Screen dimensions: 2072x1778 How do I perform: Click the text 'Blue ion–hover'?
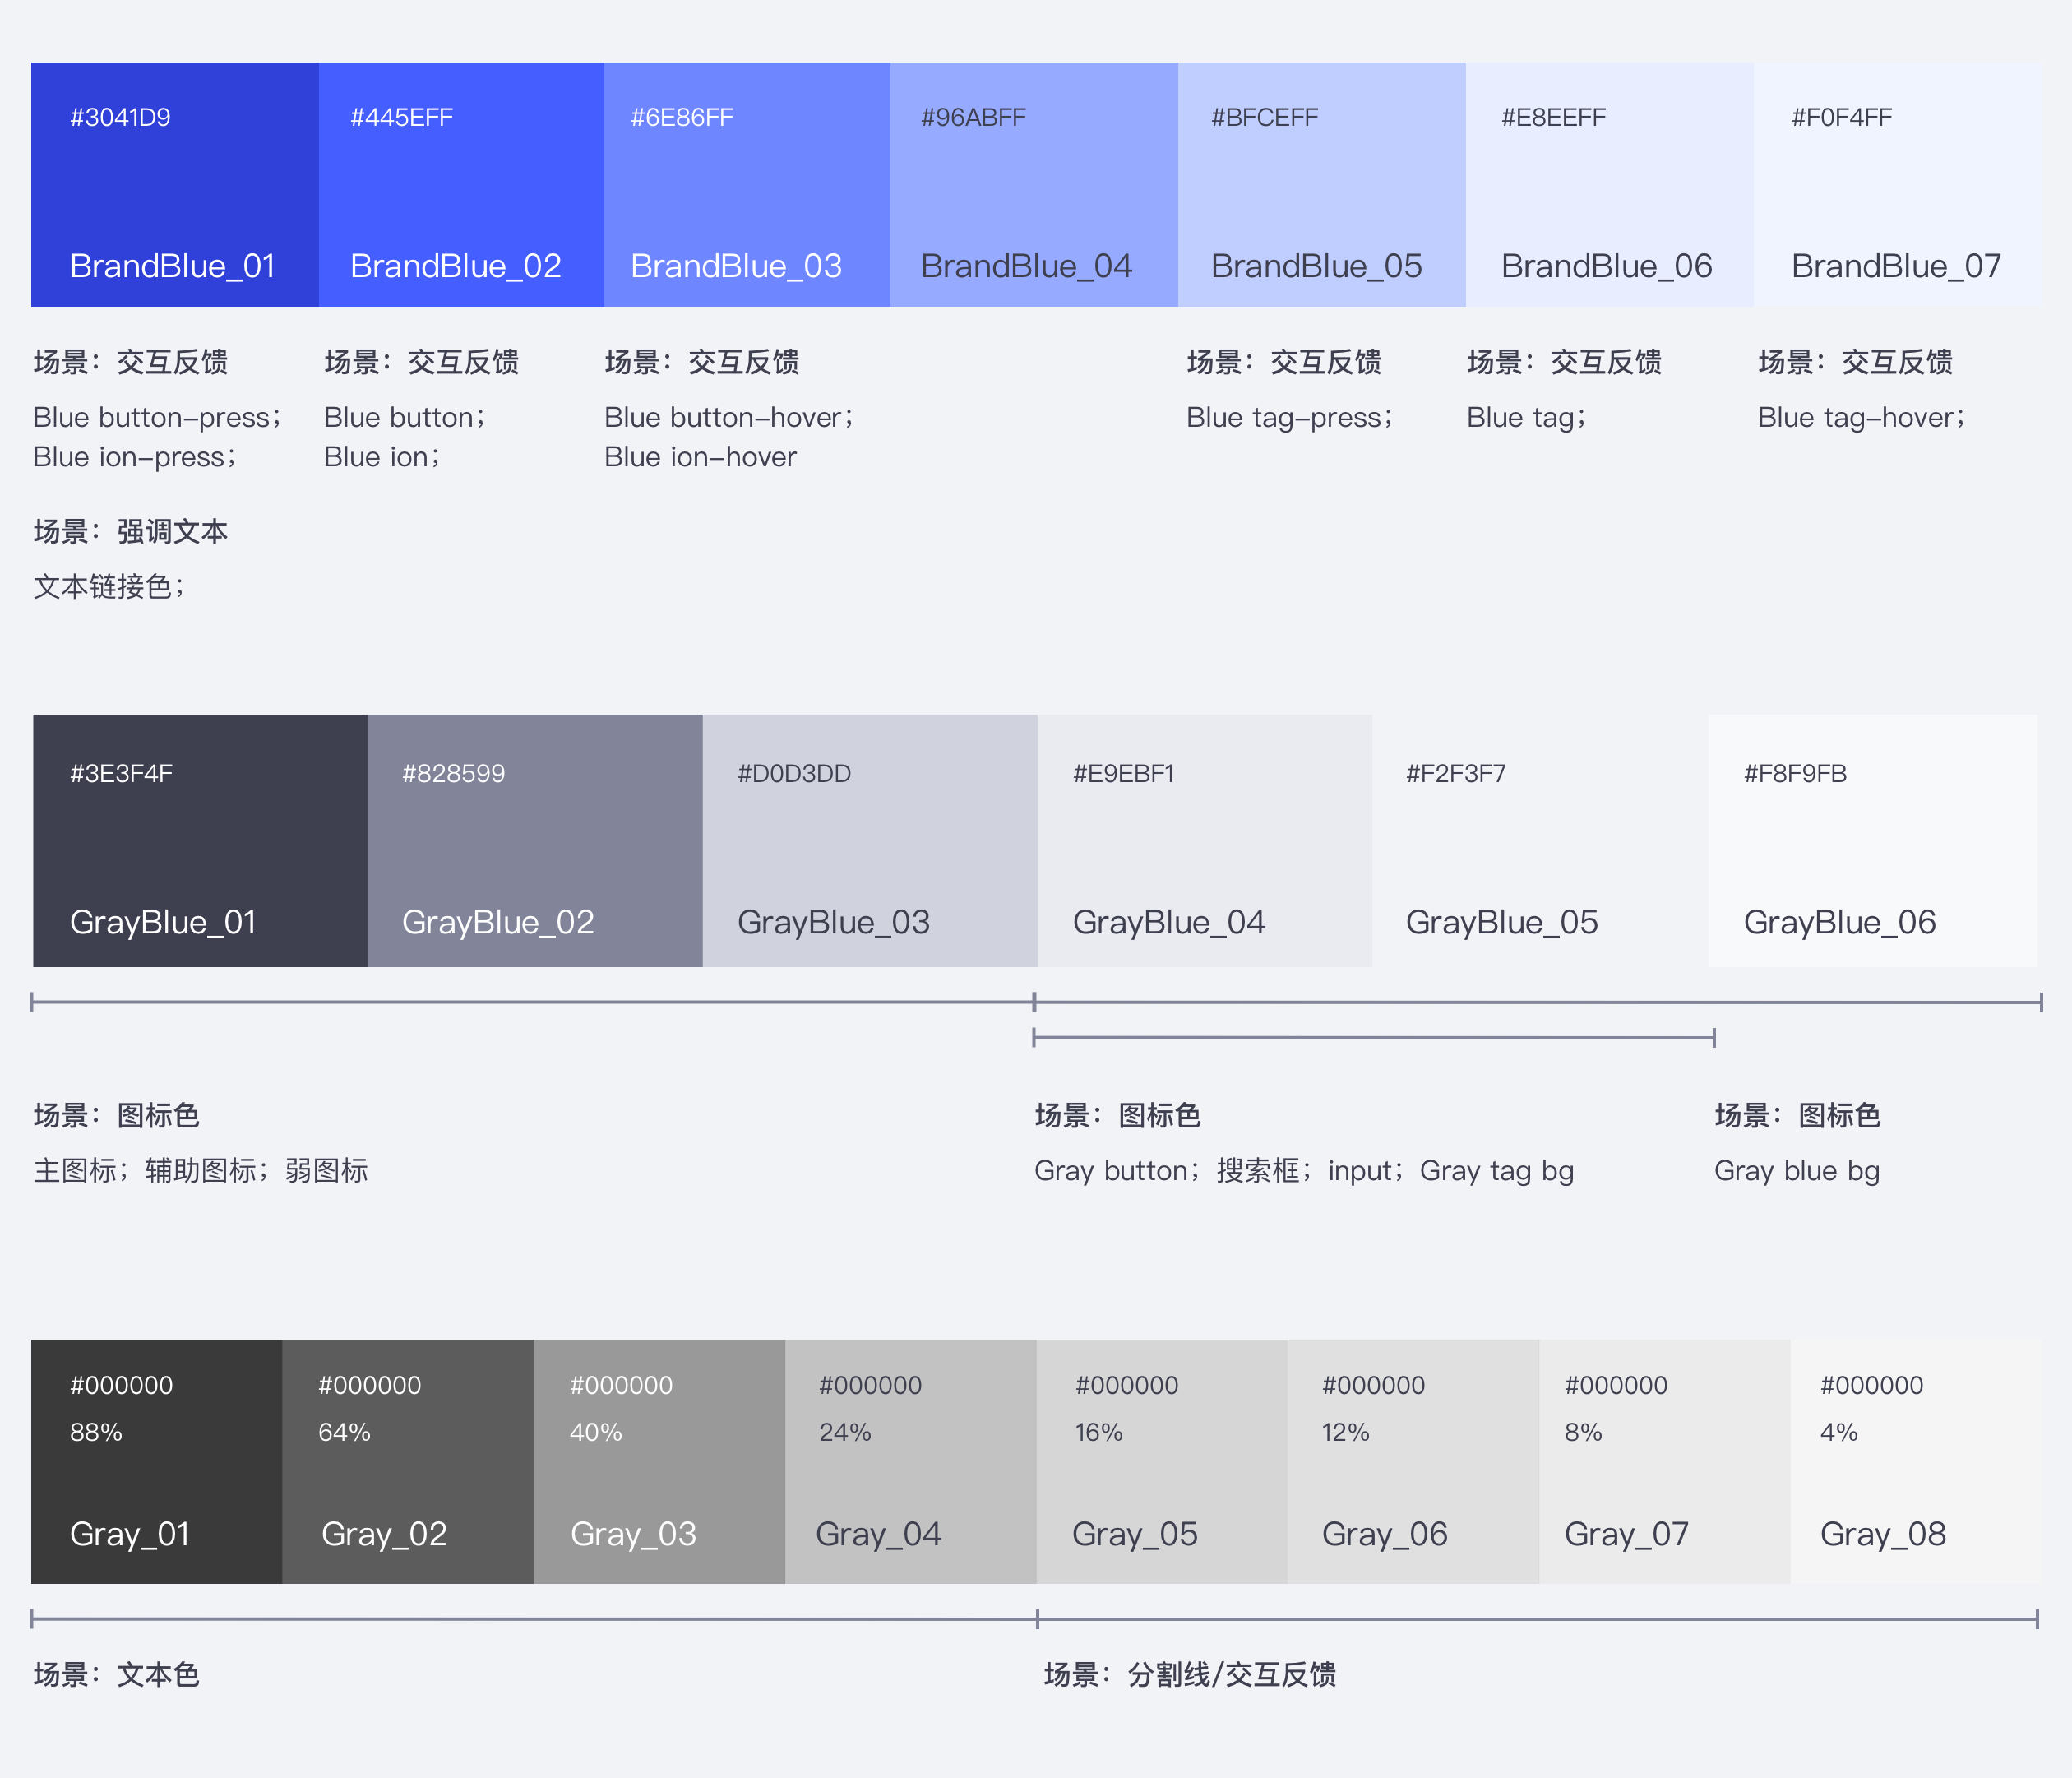click(700, 458)
